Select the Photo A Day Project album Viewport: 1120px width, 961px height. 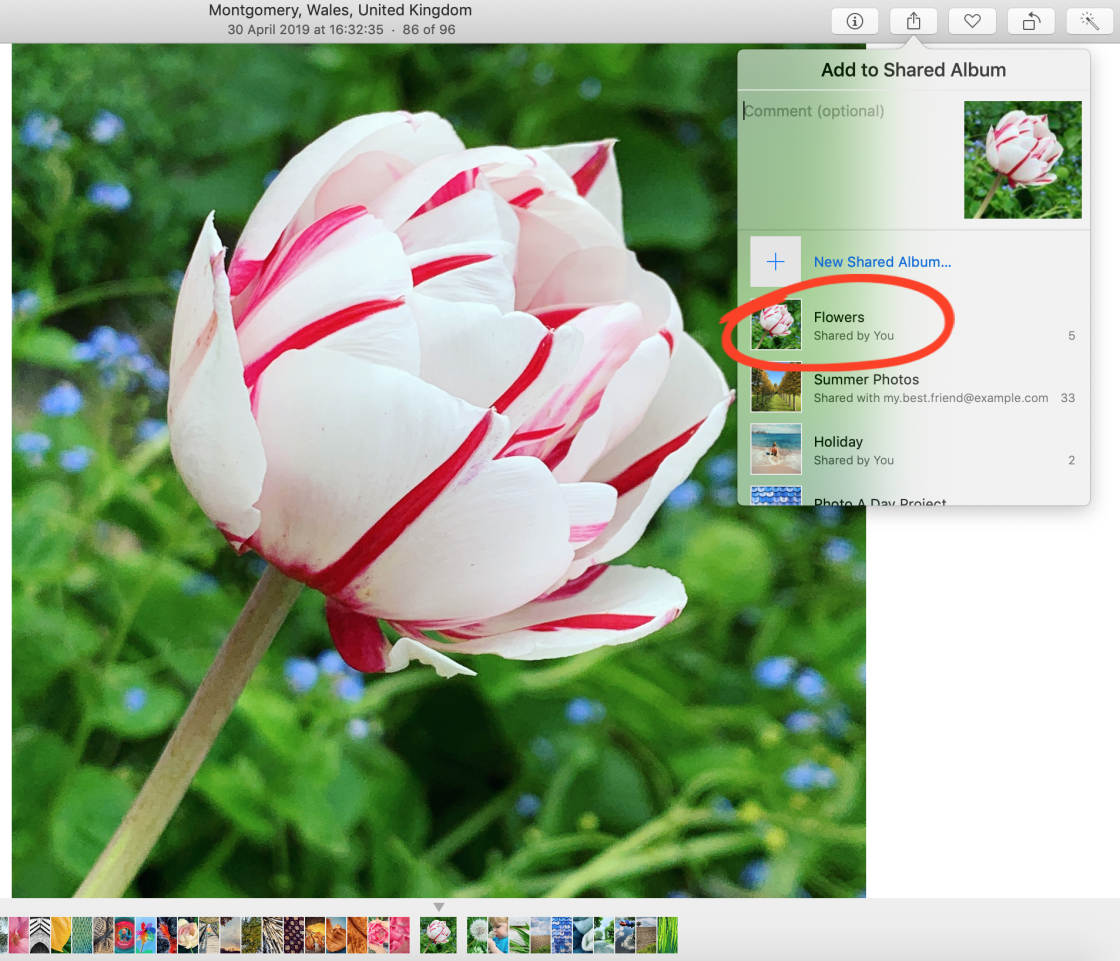(x=880, y=500)
